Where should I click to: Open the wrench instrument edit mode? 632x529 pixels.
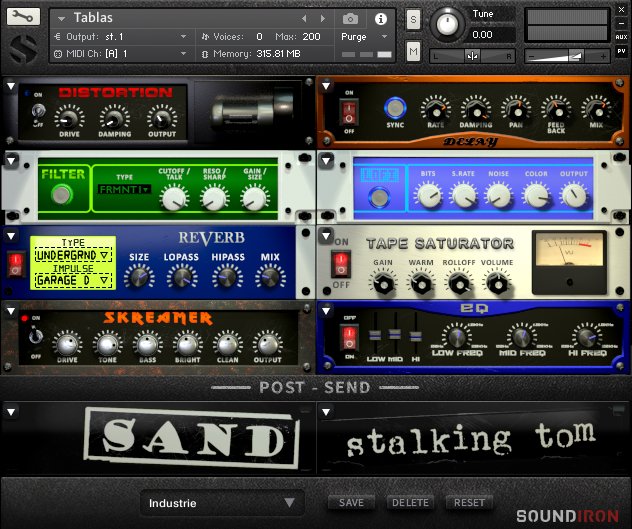(x=23, y=17)
